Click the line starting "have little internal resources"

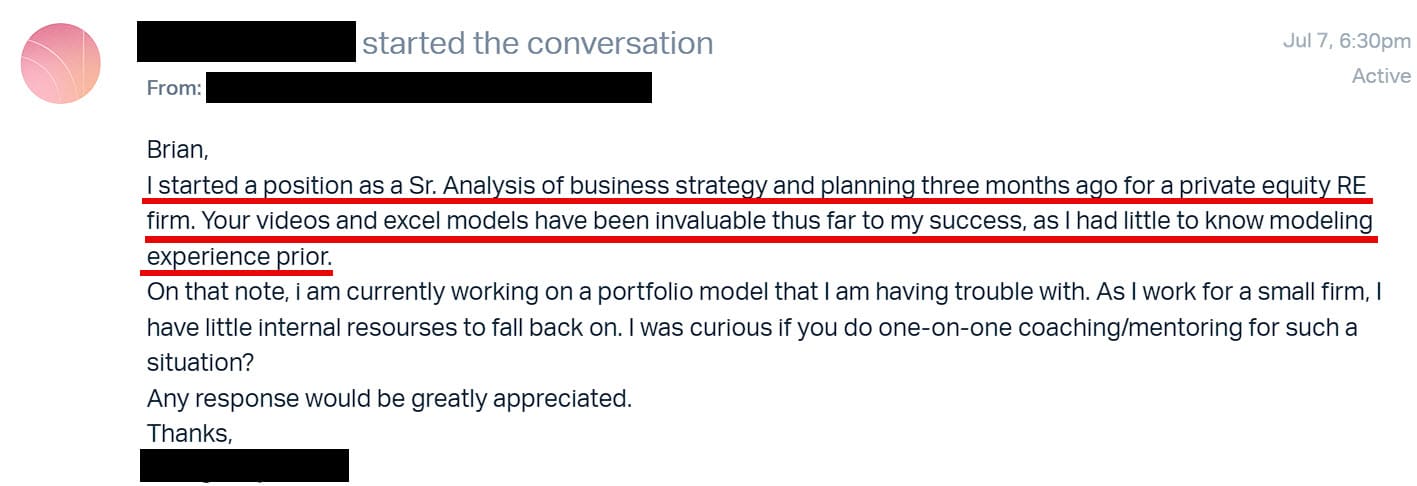tap(751, 327)
